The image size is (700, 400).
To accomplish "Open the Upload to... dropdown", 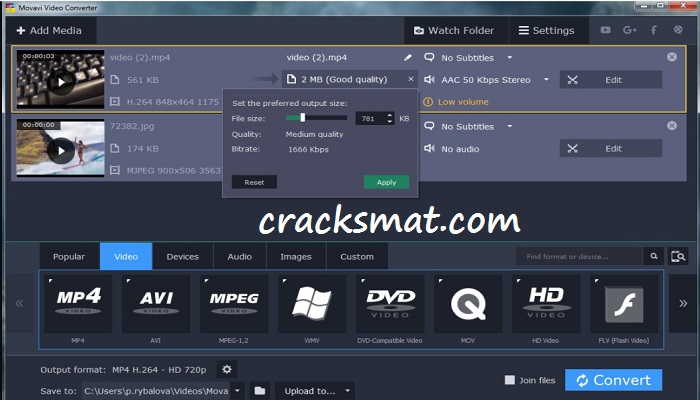I will pos(315,391).
